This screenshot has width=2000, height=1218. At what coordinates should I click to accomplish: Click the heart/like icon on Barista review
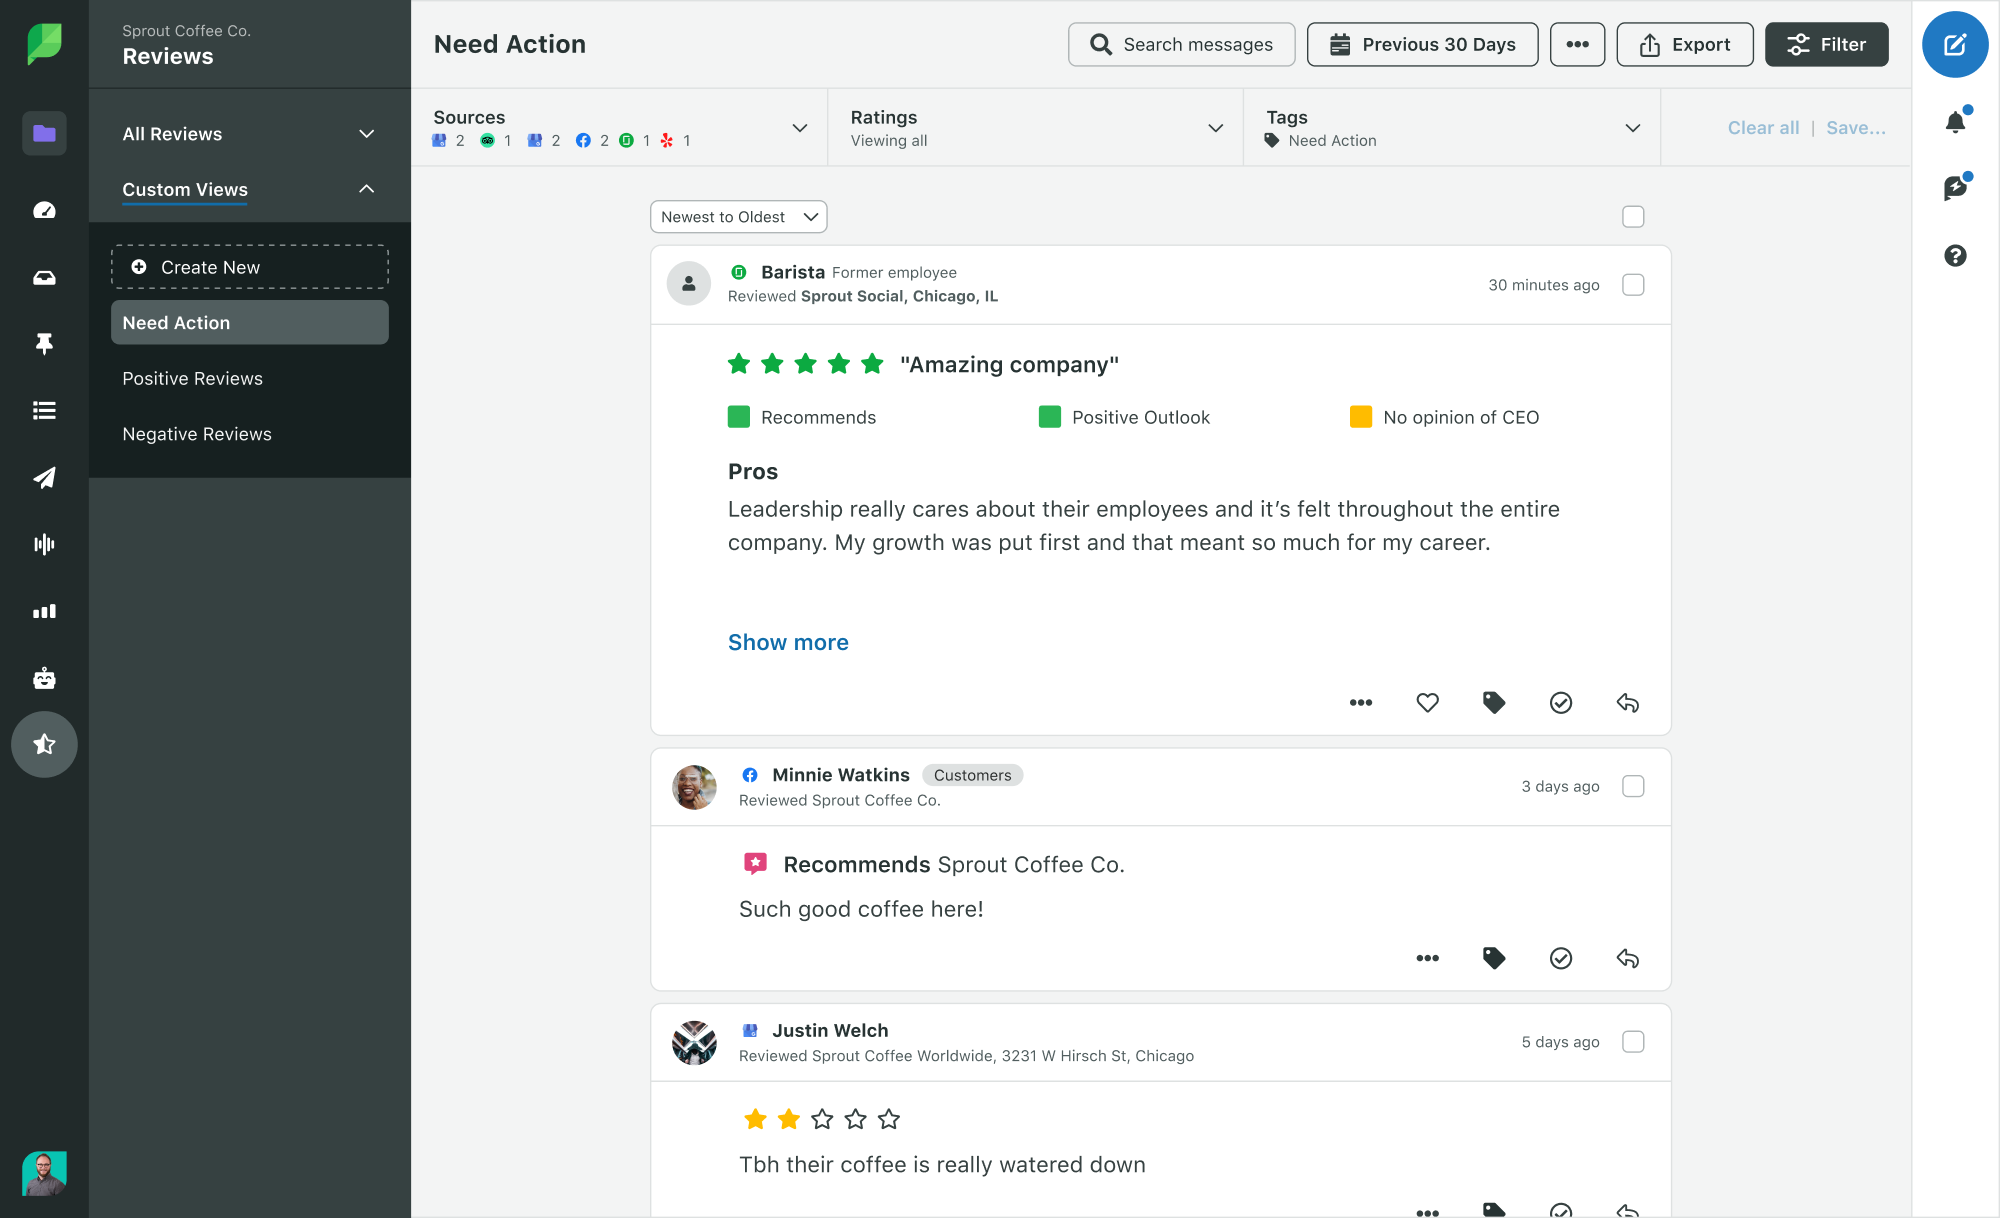(1427, 701)
